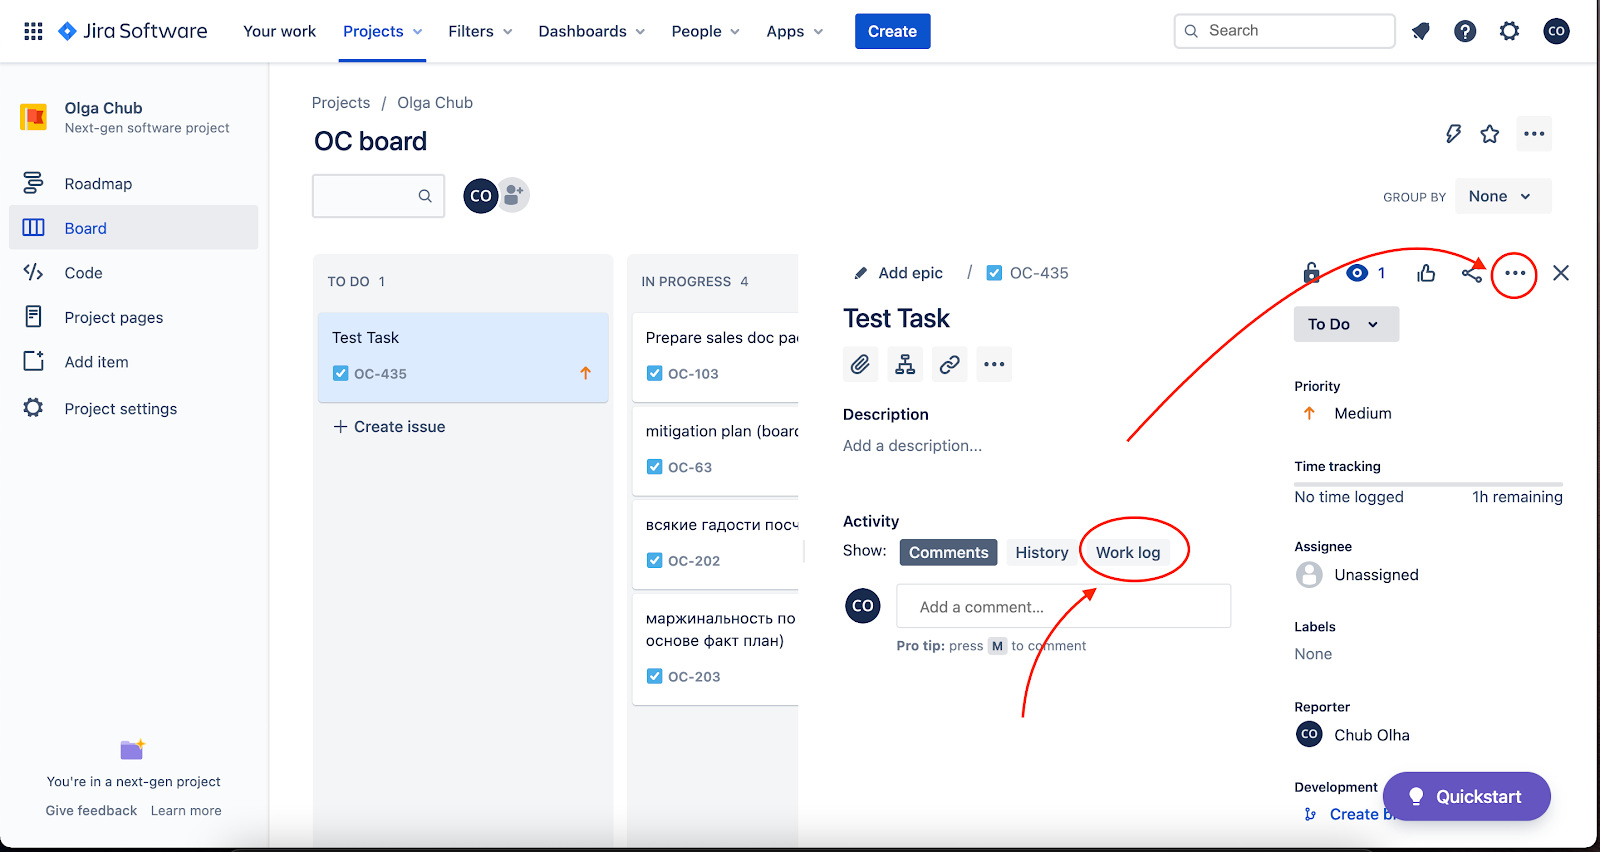Click the time tracking progress bar
Screen dimensions: 1600x852
tap(1428, 484)
